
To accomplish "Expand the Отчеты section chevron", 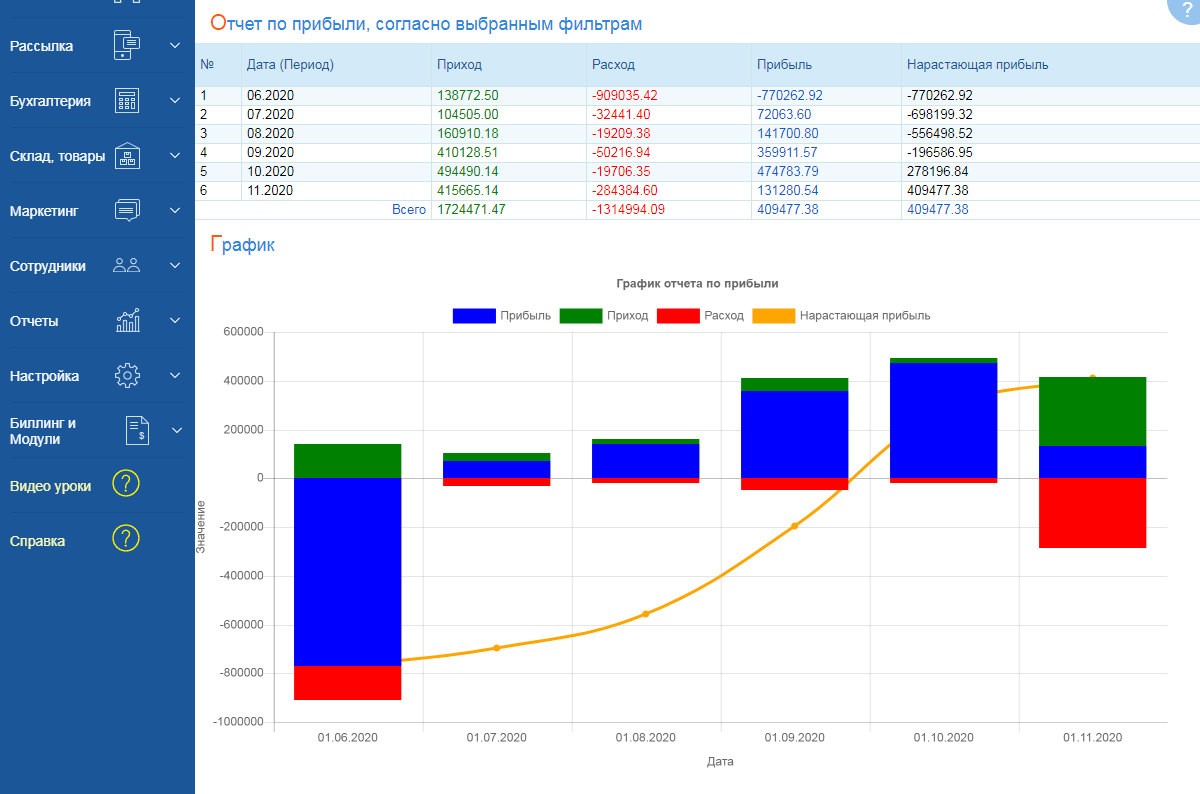I will (x=175, y=321).
